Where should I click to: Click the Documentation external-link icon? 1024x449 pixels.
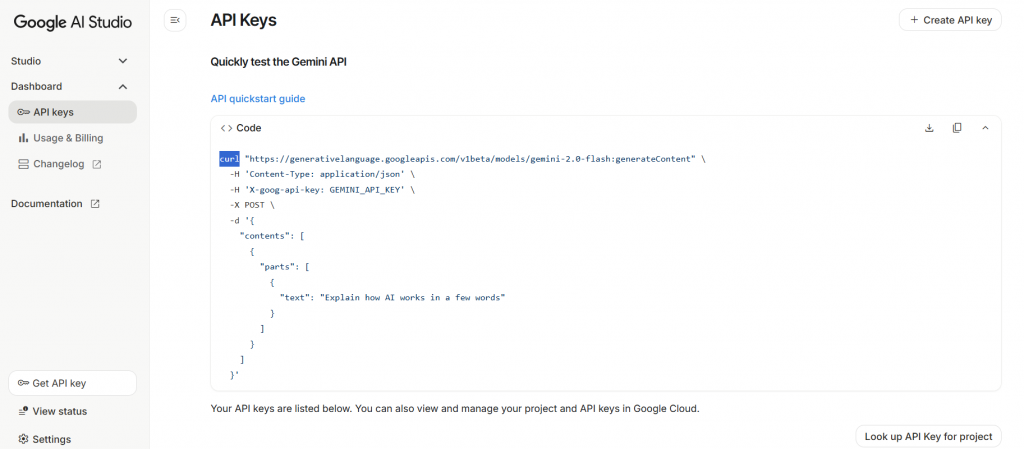95,204
